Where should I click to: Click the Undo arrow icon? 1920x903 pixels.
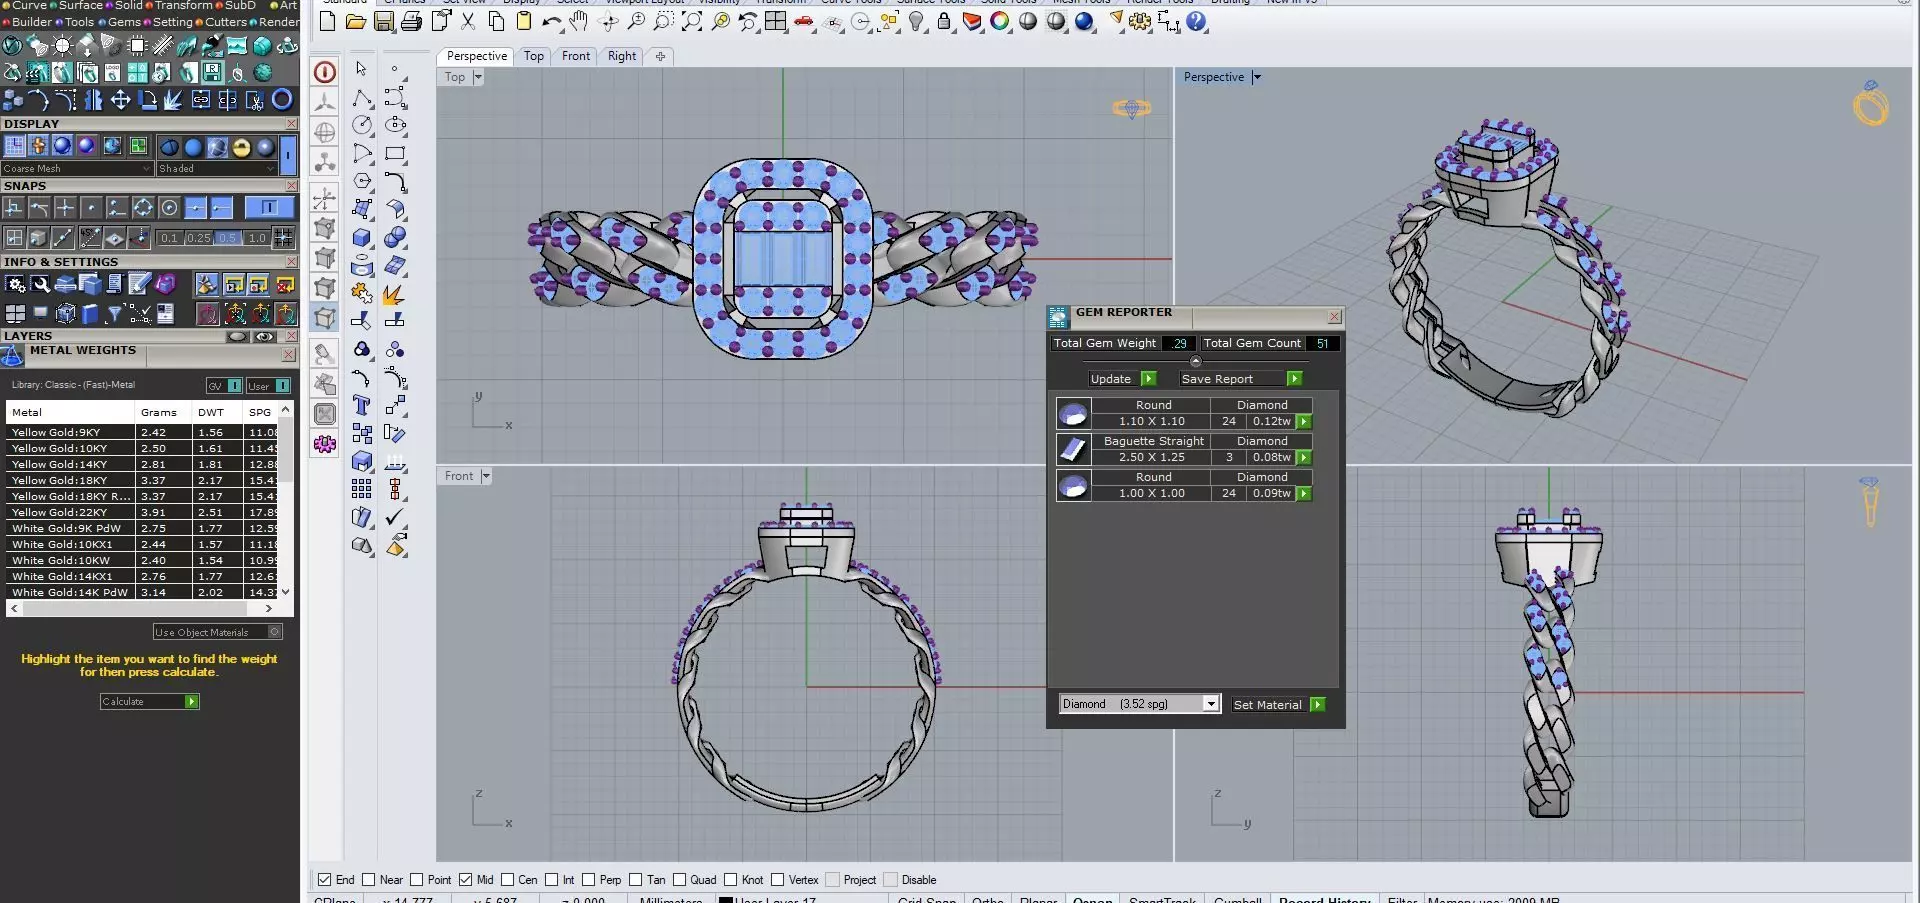coord(551,21)
